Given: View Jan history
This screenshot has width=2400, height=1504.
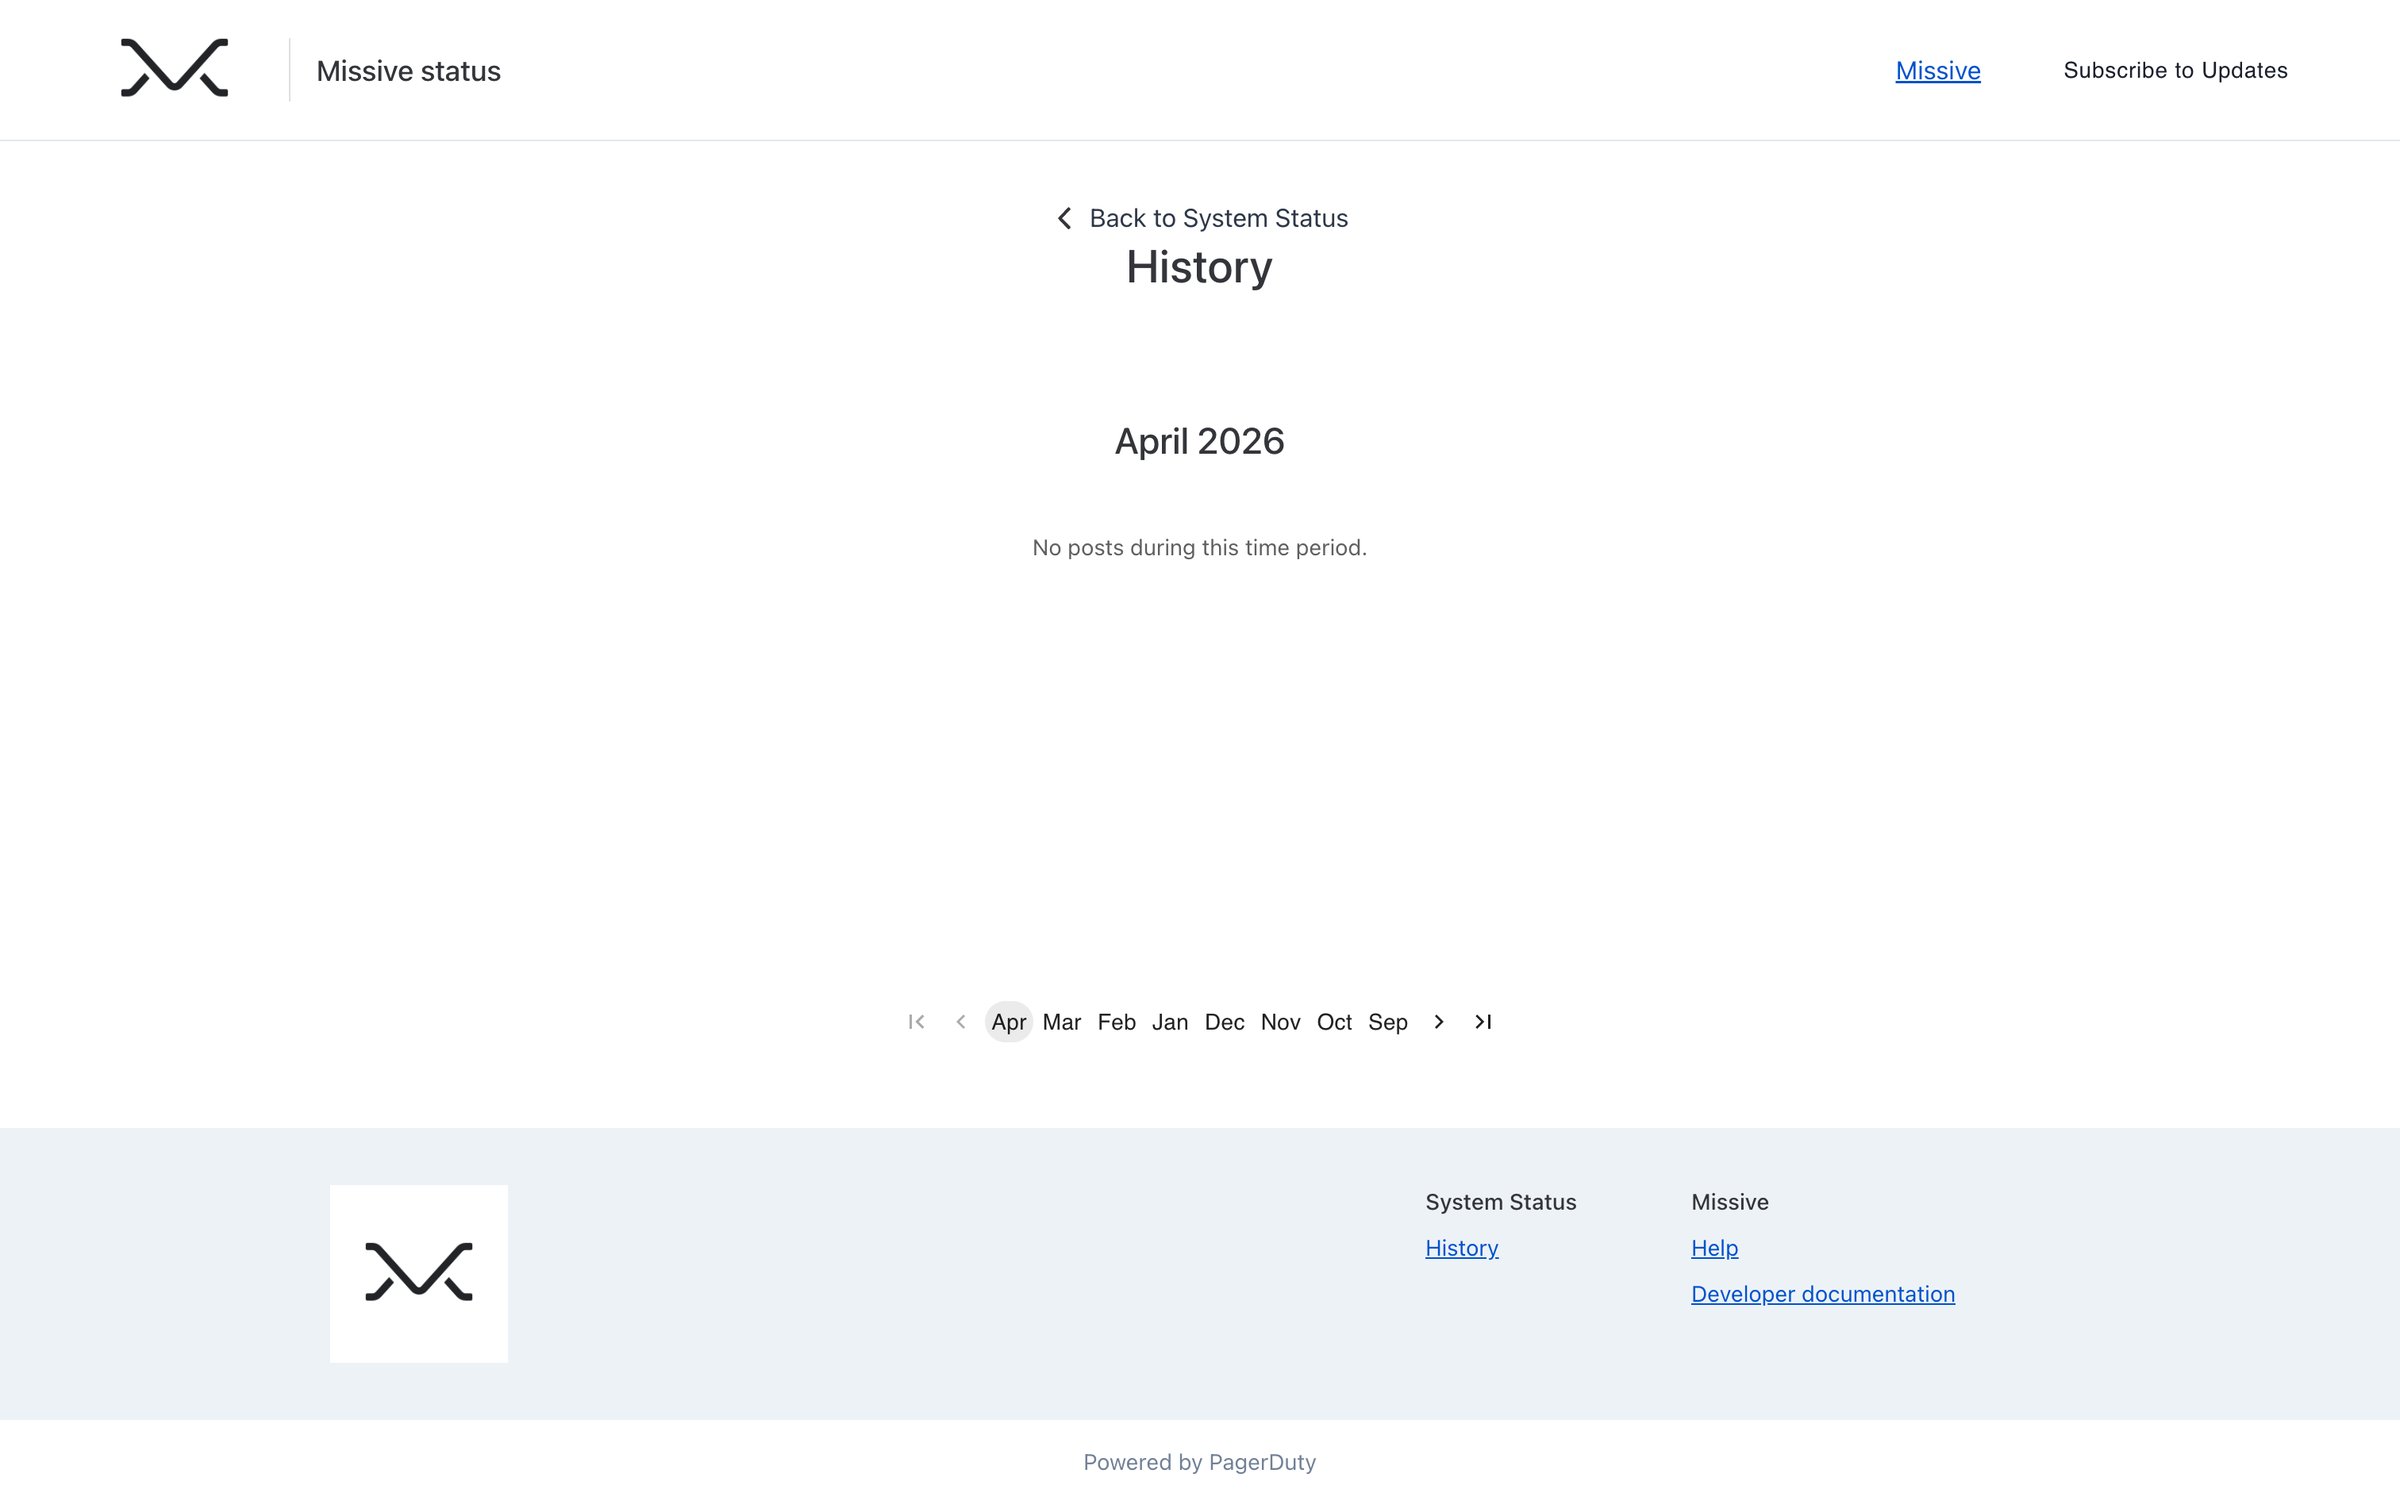Looking at the screenshot, I should [x=1170, y=1022].
